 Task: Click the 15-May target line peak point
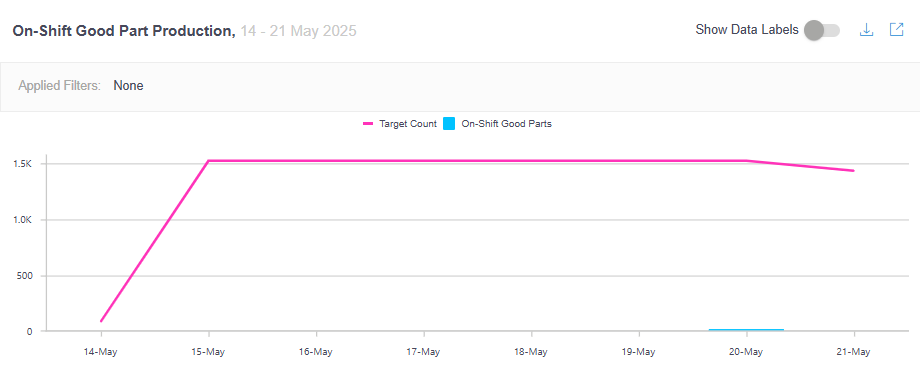(209, 161)
